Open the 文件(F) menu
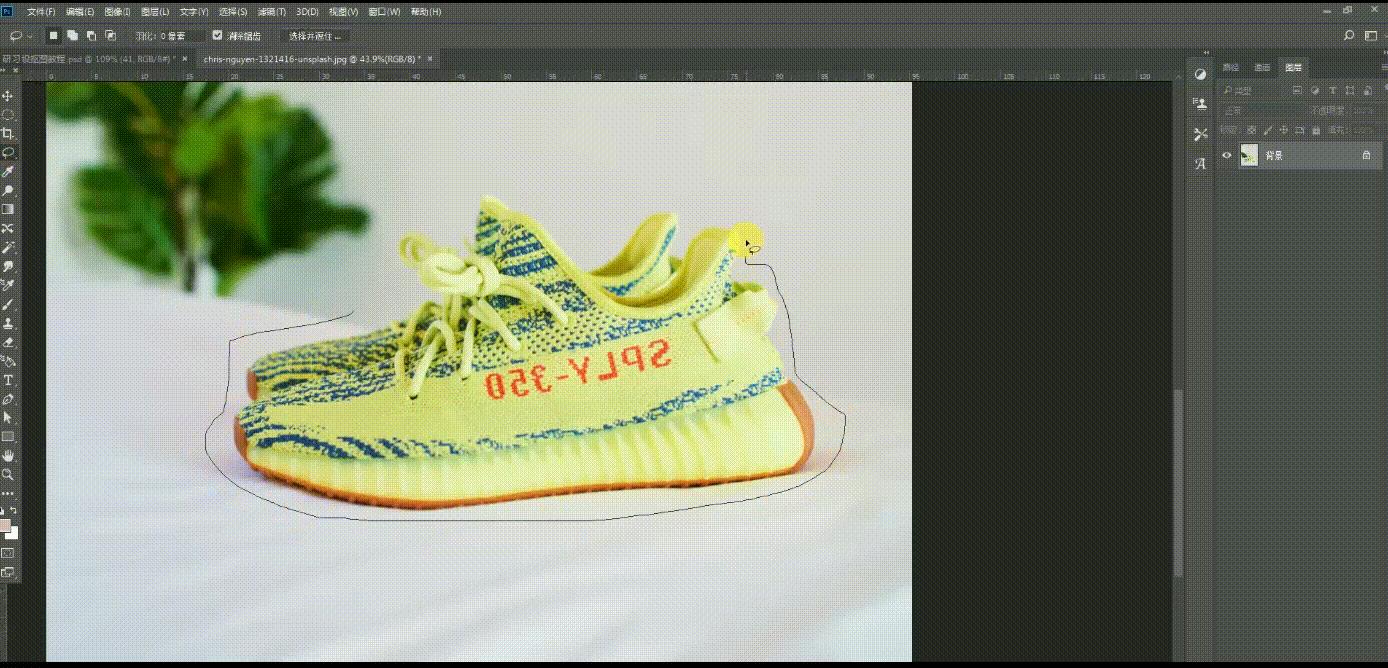This screenshot has height=668, width=1388. click(41, 11)
